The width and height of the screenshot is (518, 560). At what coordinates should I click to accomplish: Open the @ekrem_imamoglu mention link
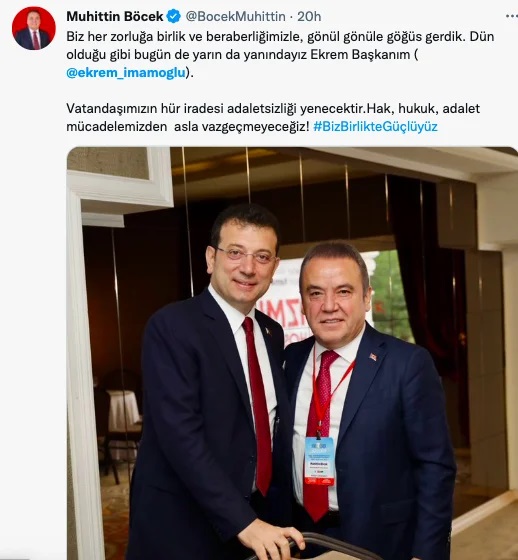[126, 72]
